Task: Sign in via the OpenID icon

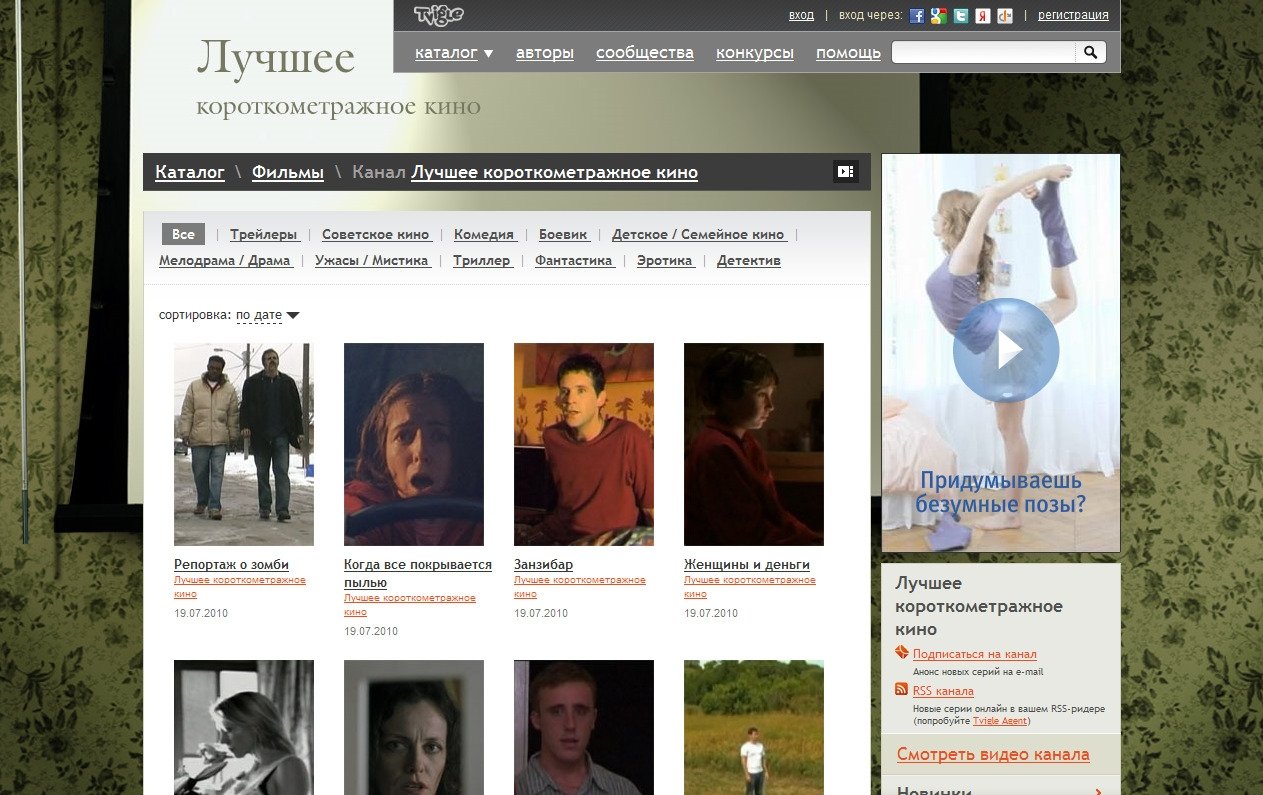Action: click(1005, 15)
